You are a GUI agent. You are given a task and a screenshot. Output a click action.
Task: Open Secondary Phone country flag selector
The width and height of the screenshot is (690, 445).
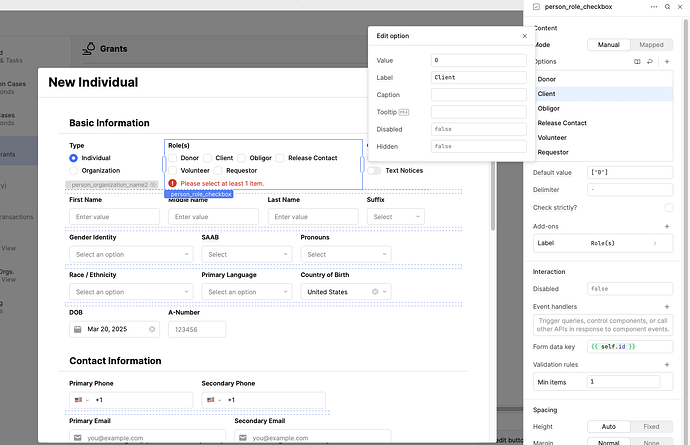[x=214, y=400]
